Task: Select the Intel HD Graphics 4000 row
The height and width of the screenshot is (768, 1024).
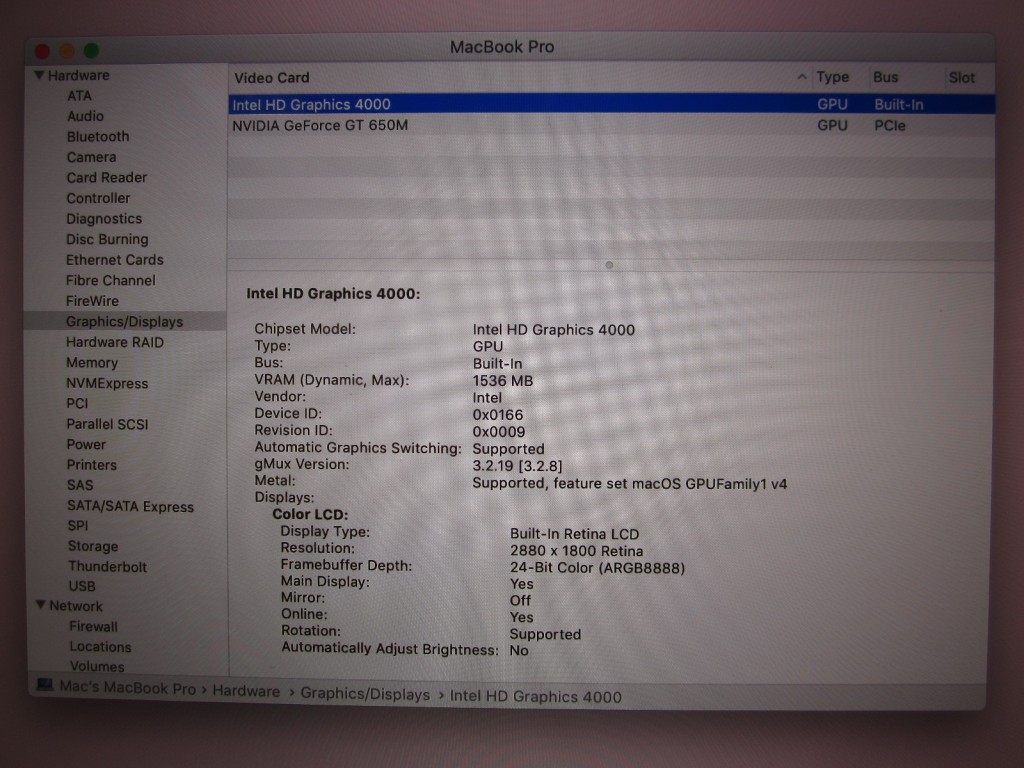Action: coord(611,104)
